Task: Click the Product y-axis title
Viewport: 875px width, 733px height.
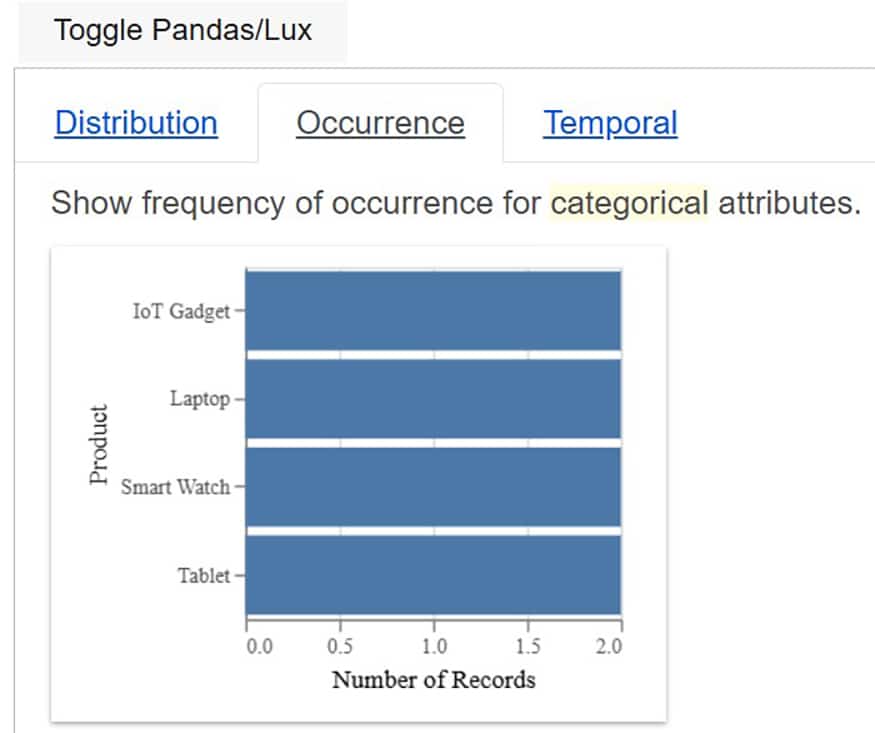Action: (x=98, y=445)
